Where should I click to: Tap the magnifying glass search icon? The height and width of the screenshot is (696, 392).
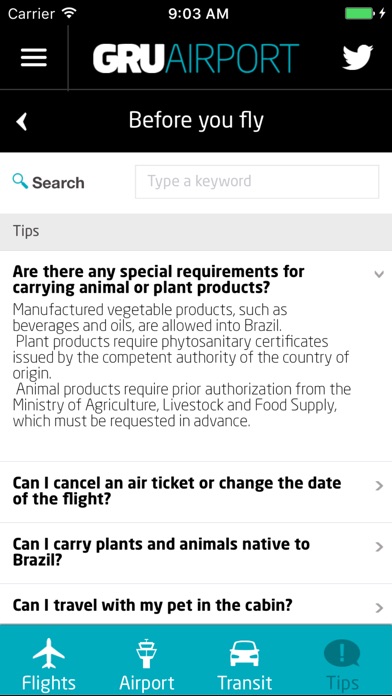(20, 181)
